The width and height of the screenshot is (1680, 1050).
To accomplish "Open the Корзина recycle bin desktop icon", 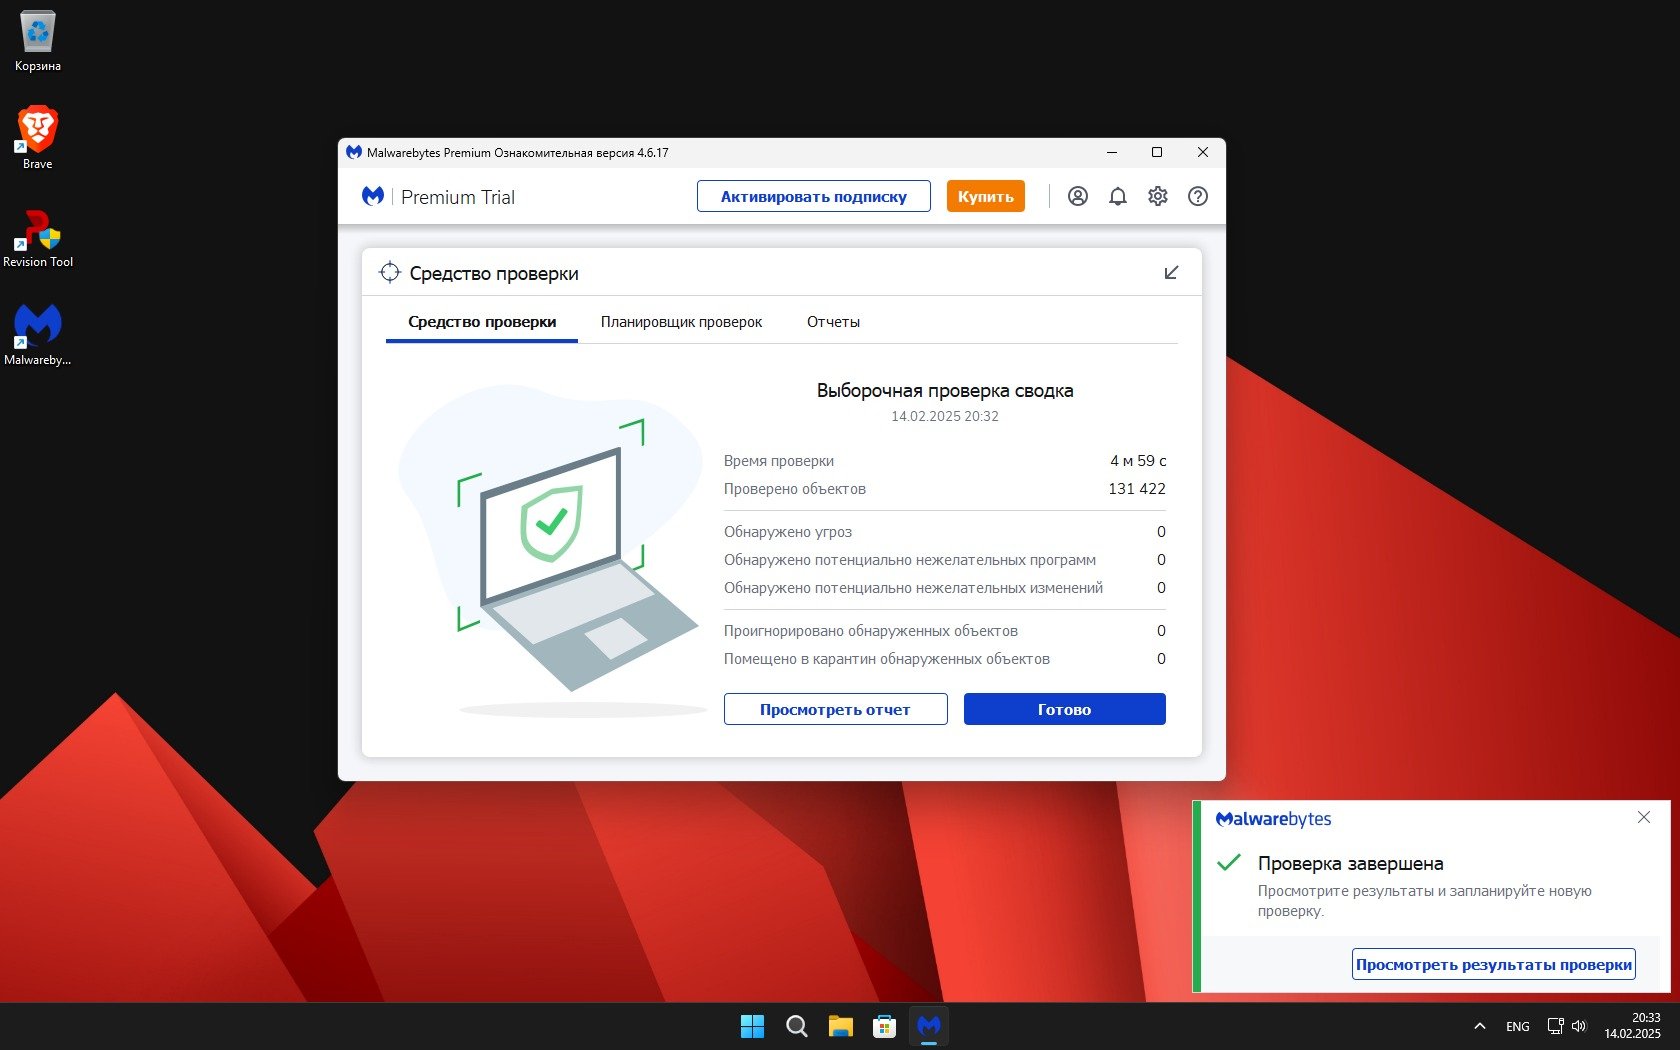I will coord(38,41).
